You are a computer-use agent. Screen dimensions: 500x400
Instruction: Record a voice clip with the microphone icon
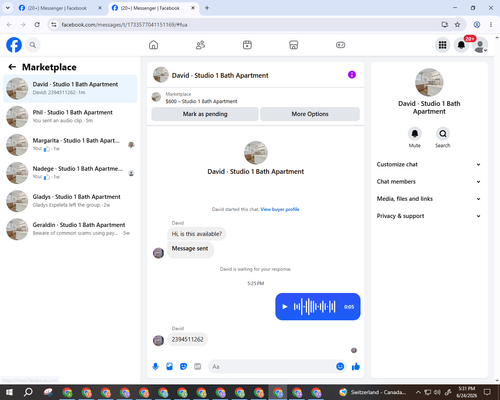click(x=155, y=367)
